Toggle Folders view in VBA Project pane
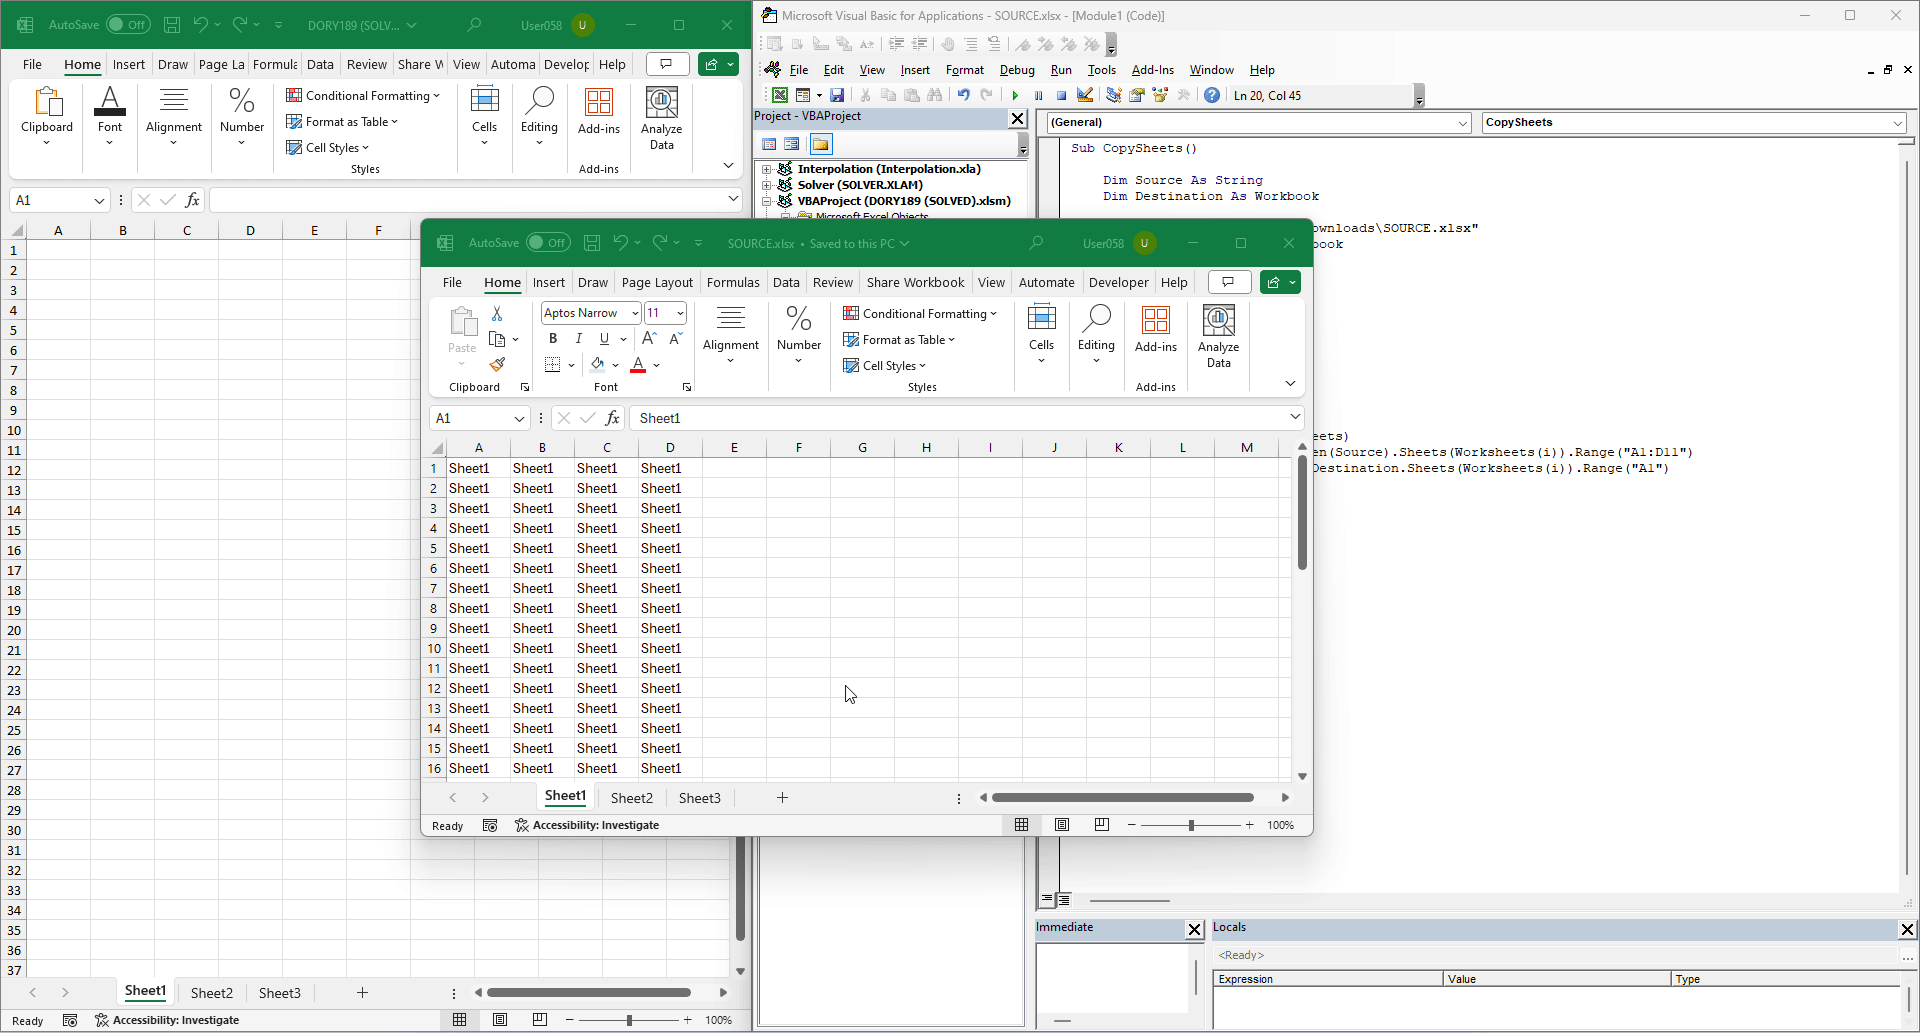1920x1033 pixels. (x=821, y=145)
